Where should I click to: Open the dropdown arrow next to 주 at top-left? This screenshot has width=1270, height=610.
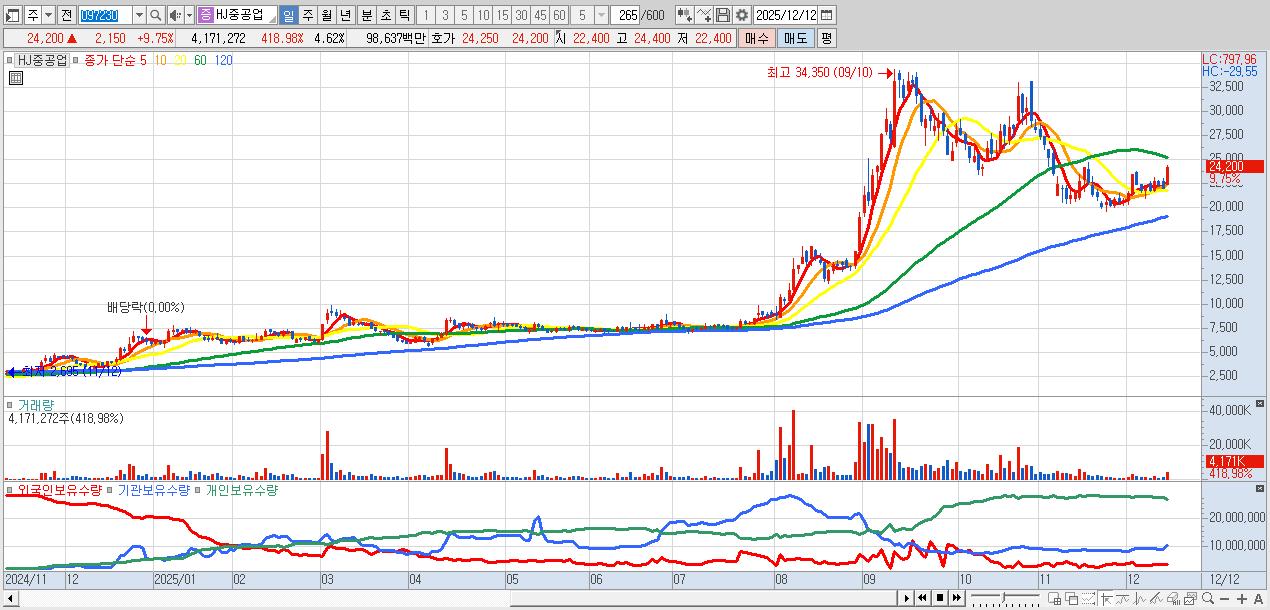tap(49, 15)
